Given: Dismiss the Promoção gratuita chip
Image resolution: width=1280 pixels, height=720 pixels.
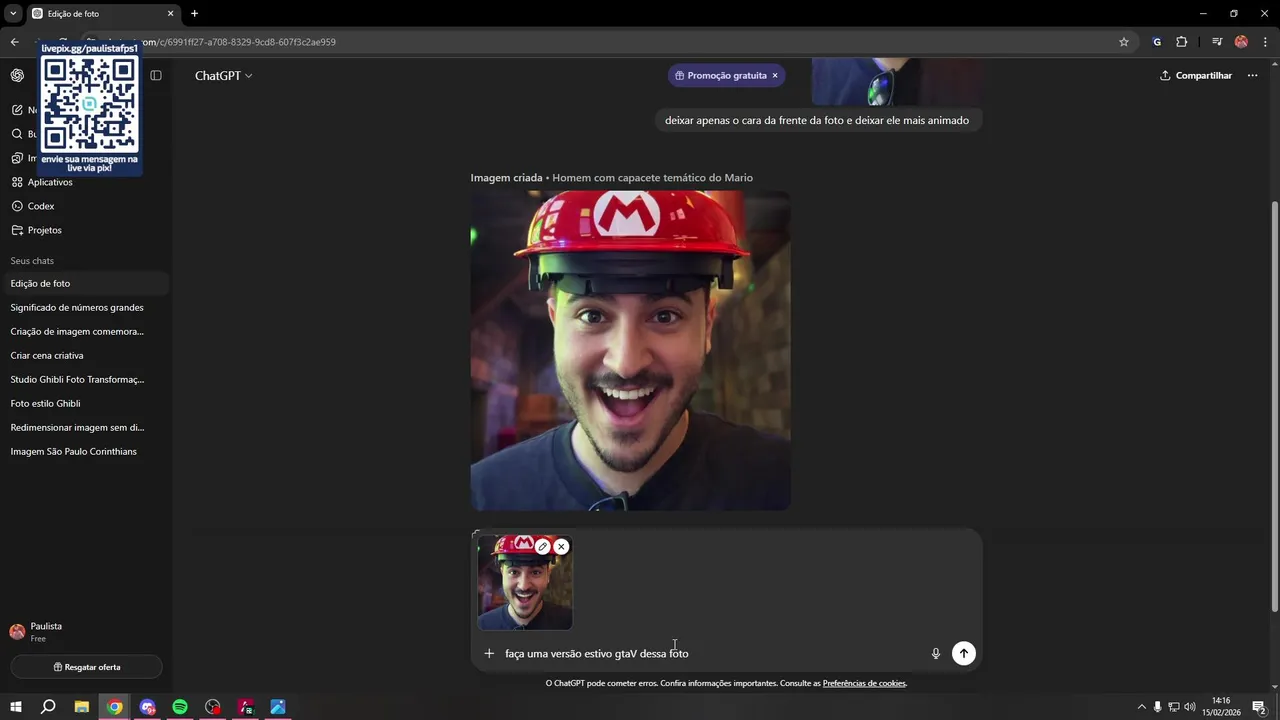Looking at the screenshot, I should coord(775,75).
